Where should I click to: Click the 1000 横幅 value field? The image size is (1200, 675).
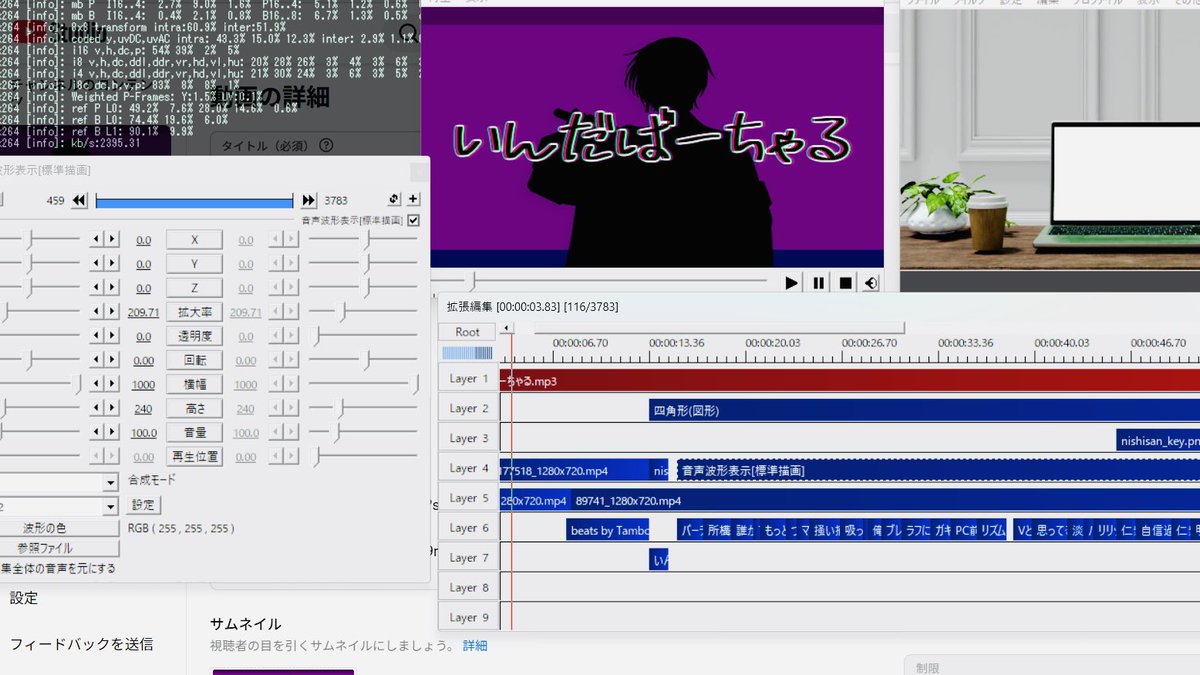tap(143, 384)
